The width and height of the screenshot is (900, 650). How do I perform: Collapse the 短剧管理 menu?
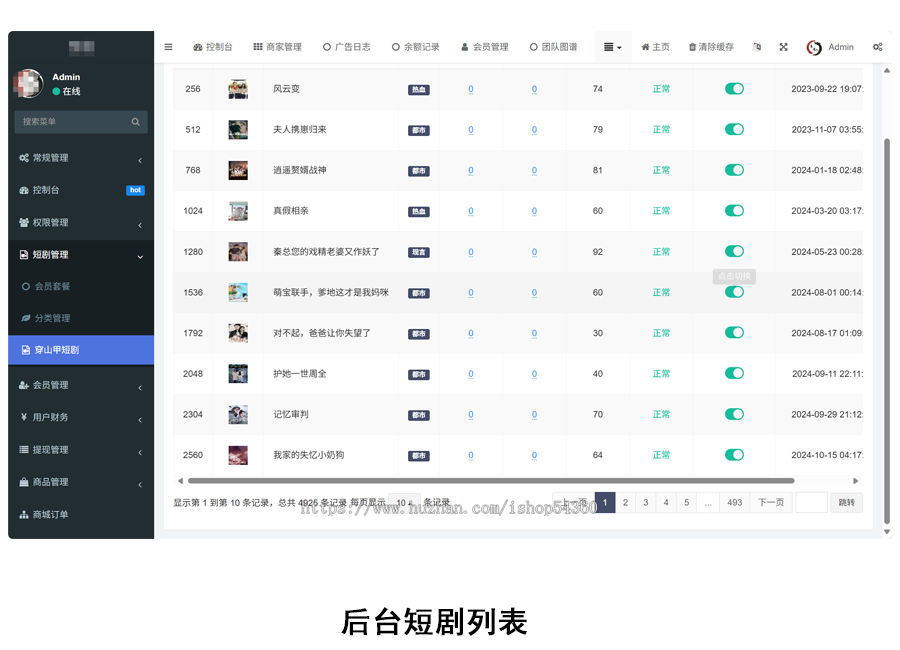pos(81,255)
